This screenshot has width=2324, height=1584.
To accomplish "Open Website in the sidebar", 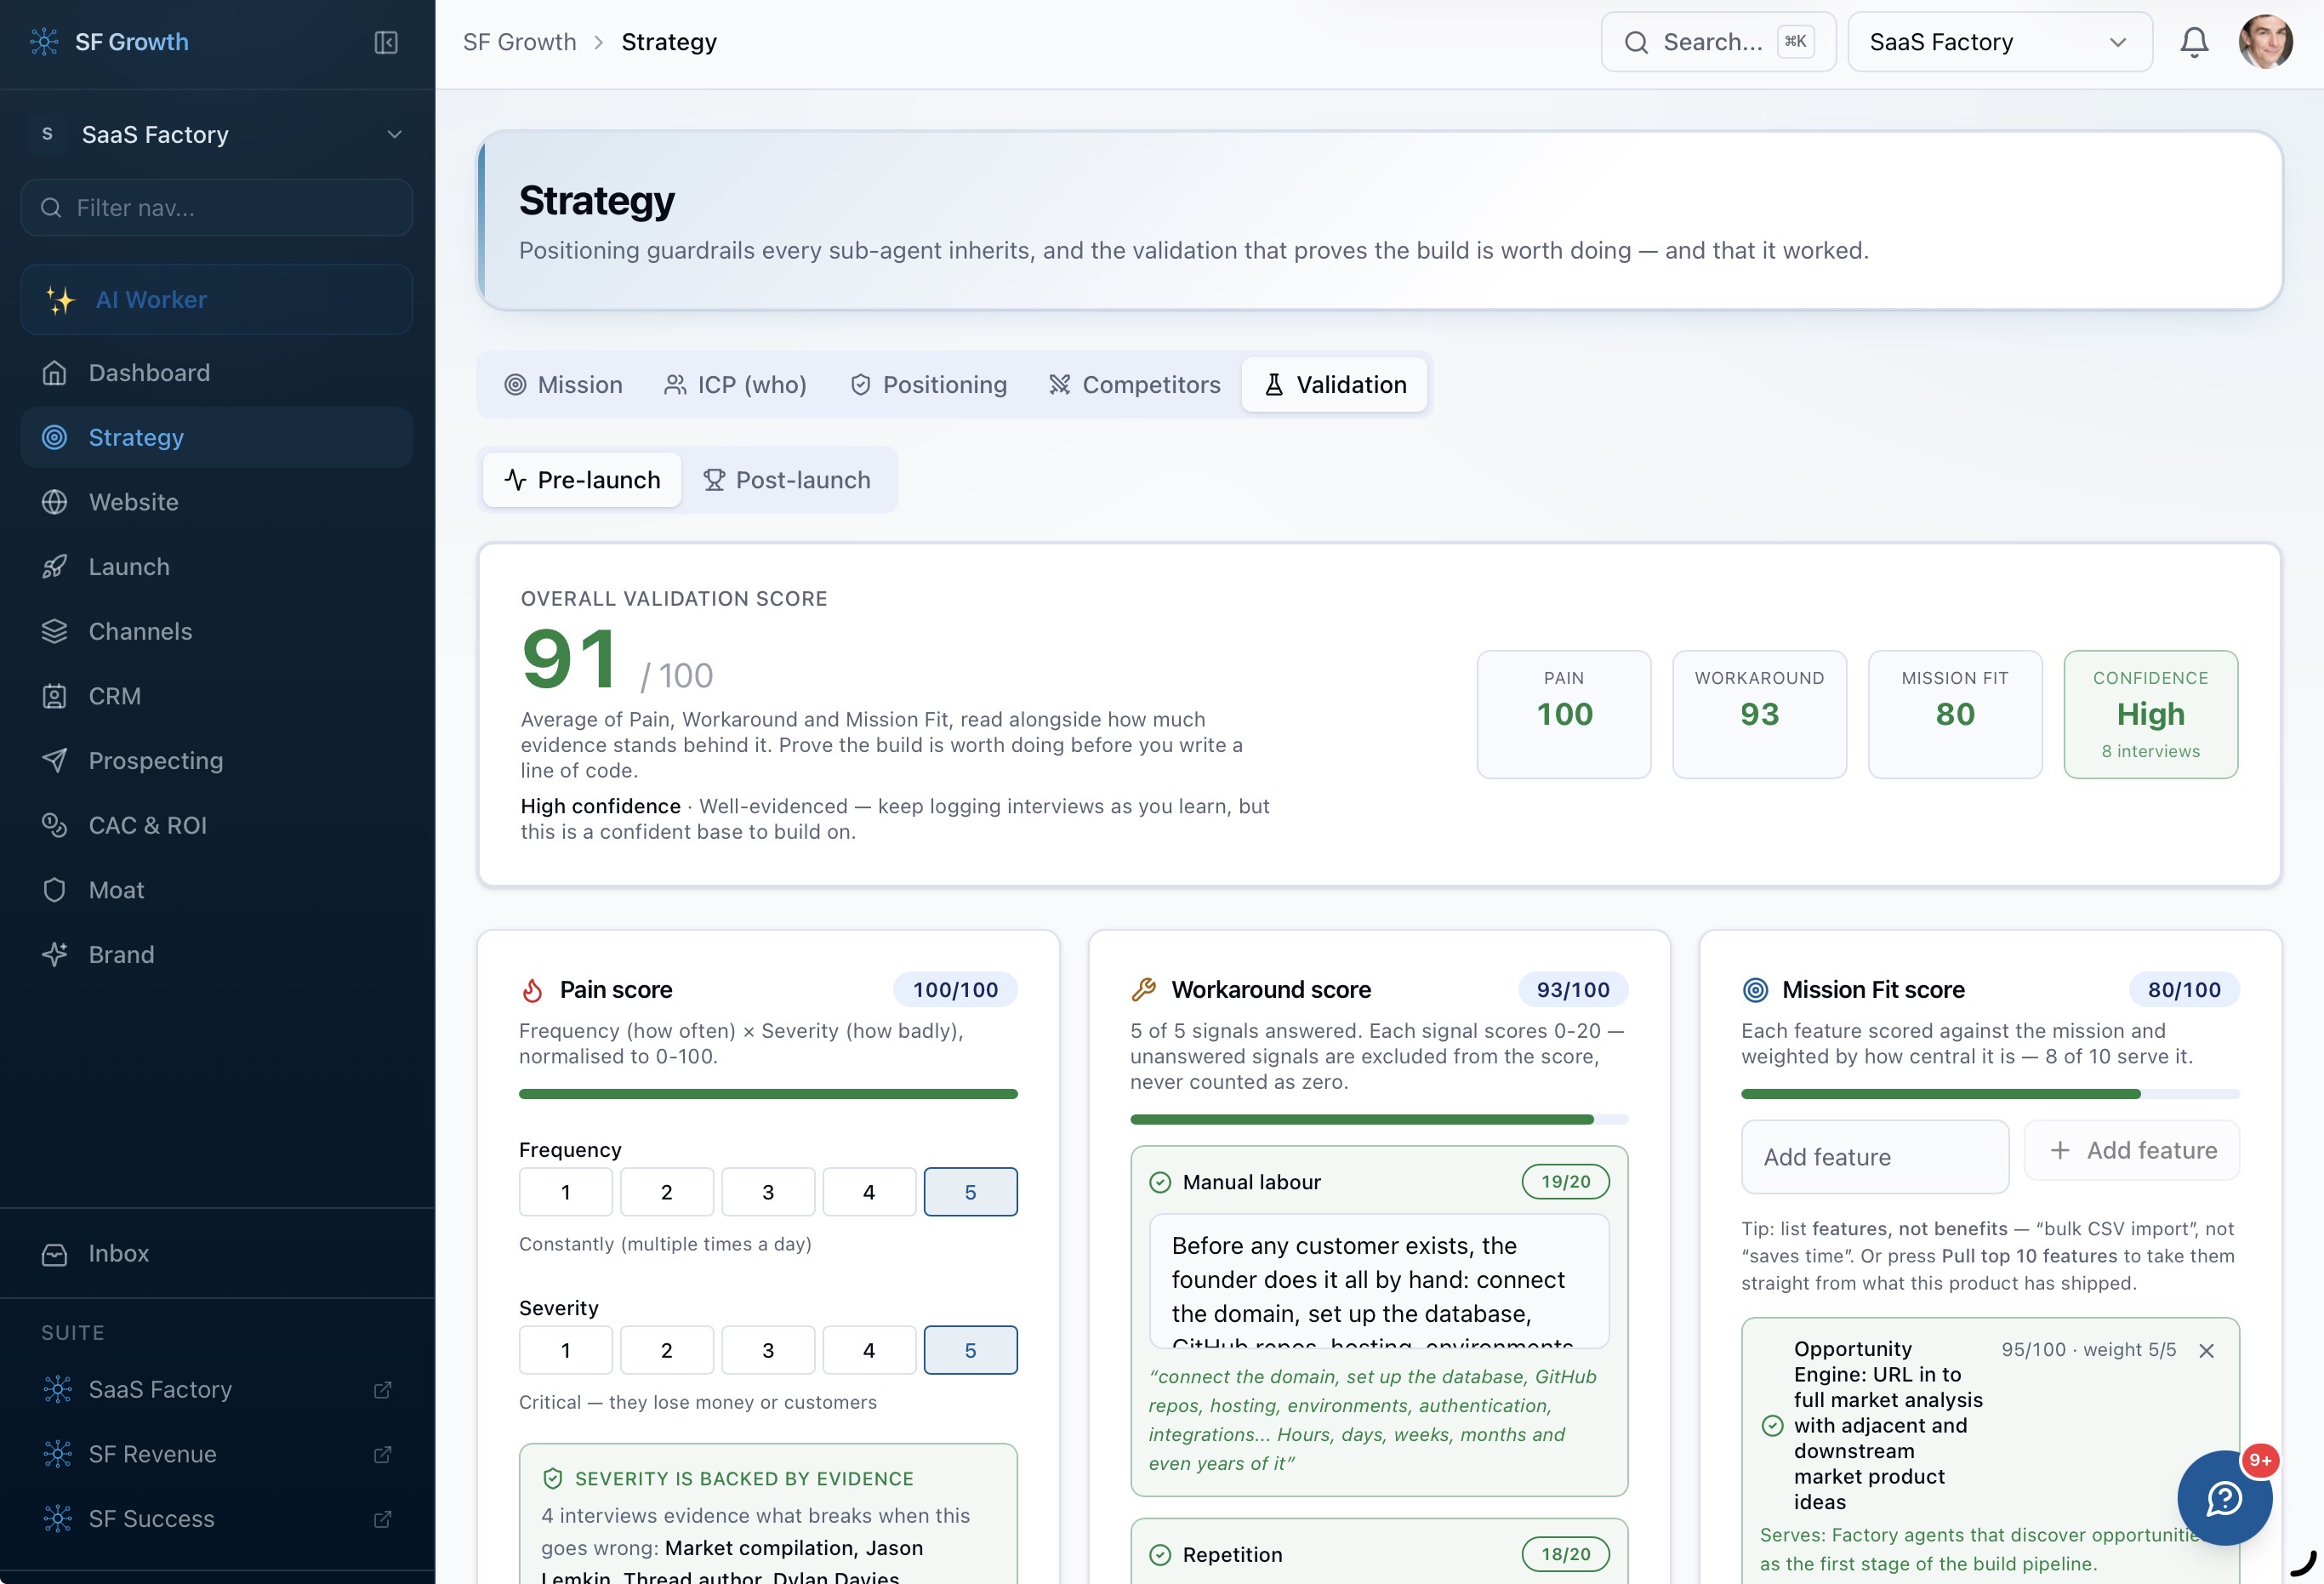I will click(x=216, y=502).
